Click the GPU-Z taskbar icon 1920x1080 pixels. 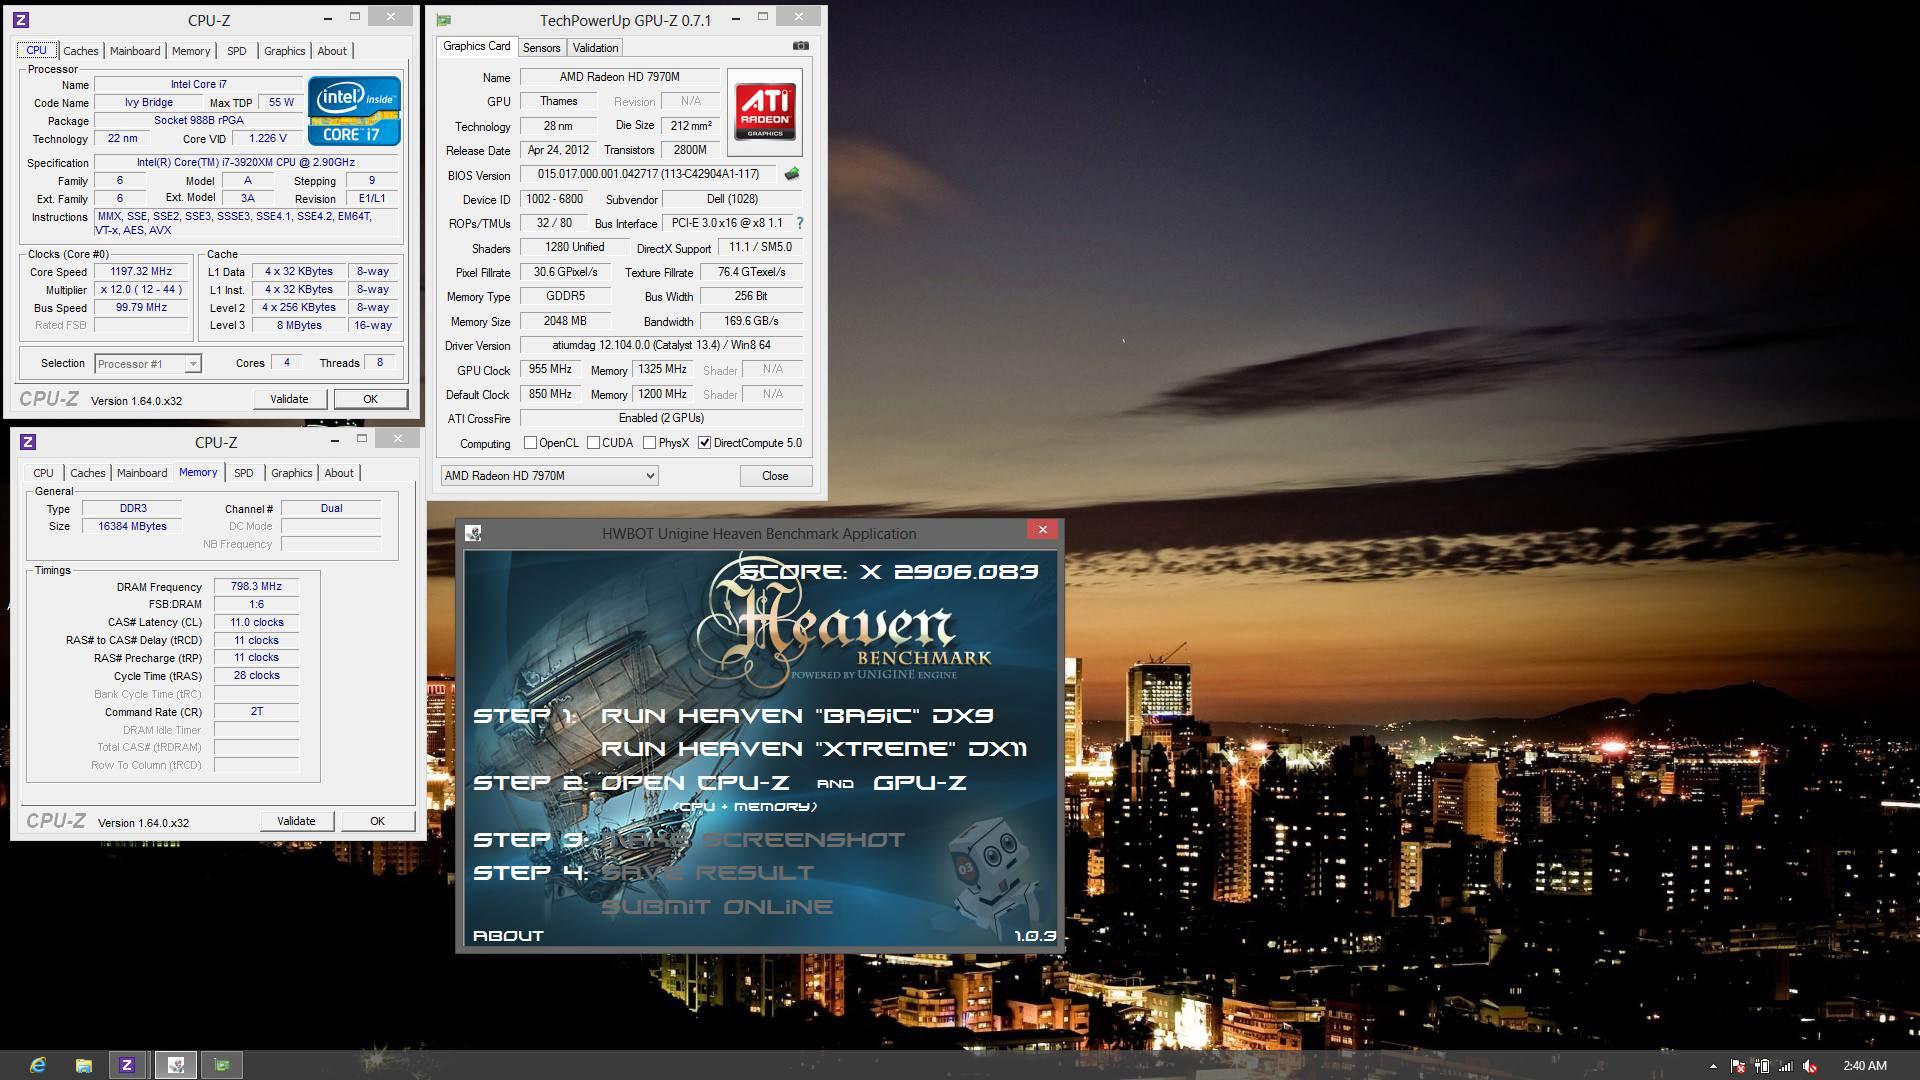(x=222, y=1065)
